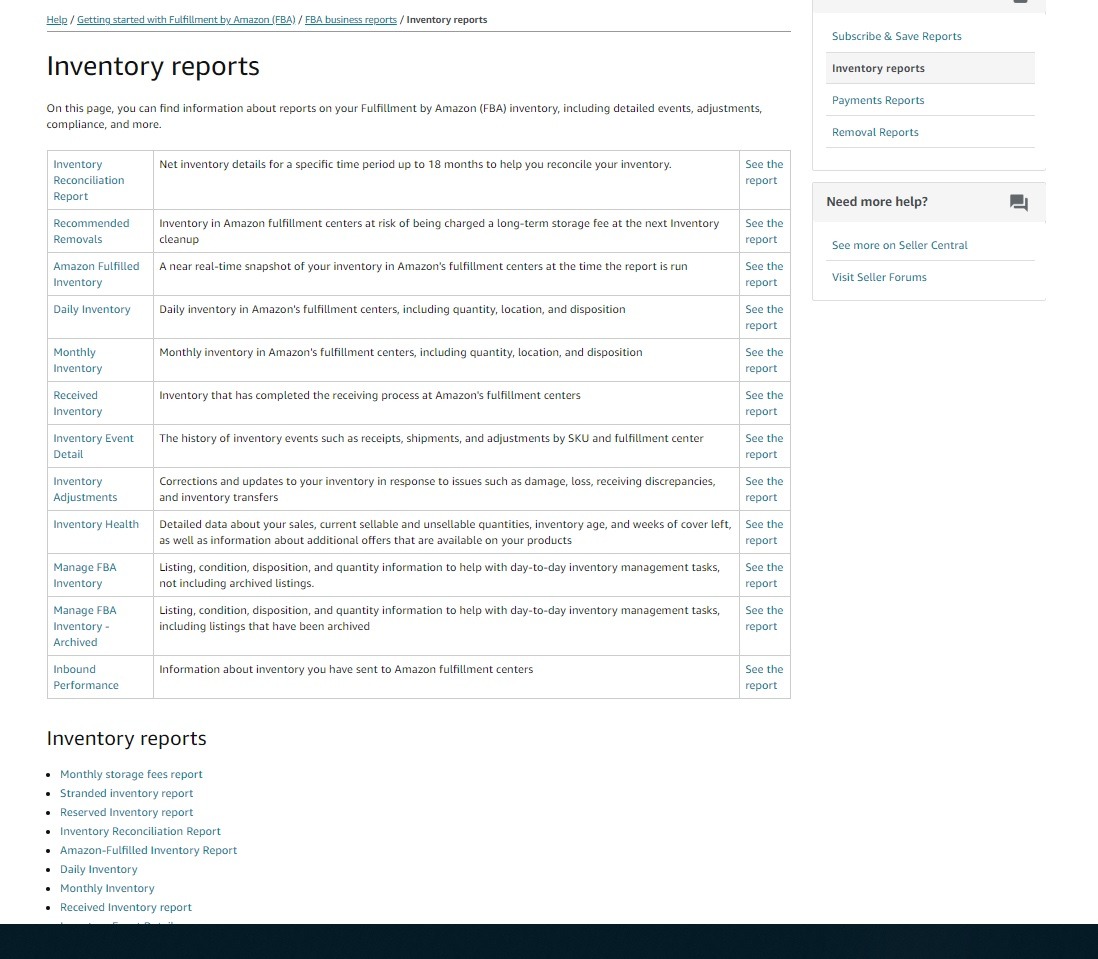Click See more on Seller Central
Viewport: 1098px width, 959px height.
[900, 245]
